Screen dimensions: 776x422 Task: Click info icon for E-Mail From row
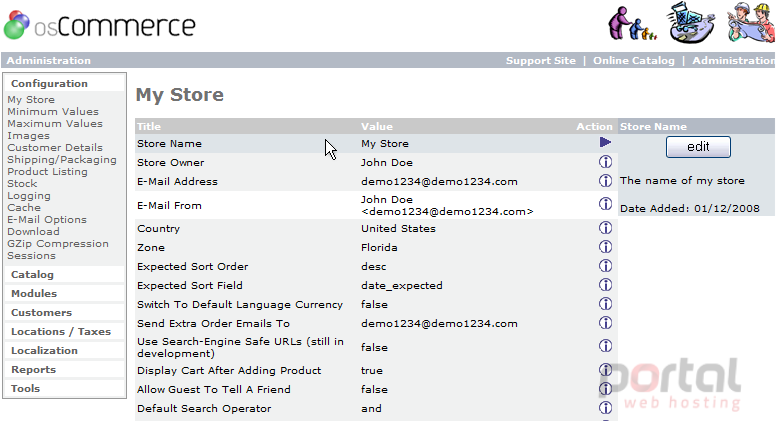pos(605,203)
